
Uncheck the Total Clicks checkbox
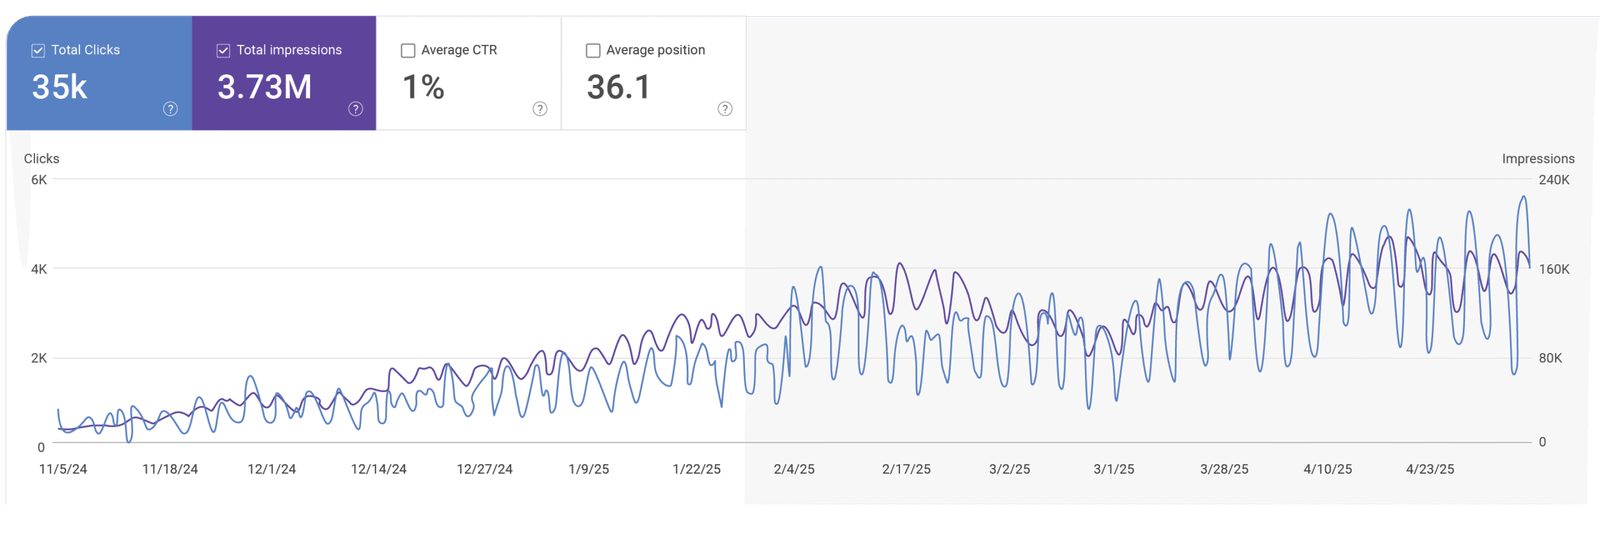pyautogui.click(x=38, y=50)
